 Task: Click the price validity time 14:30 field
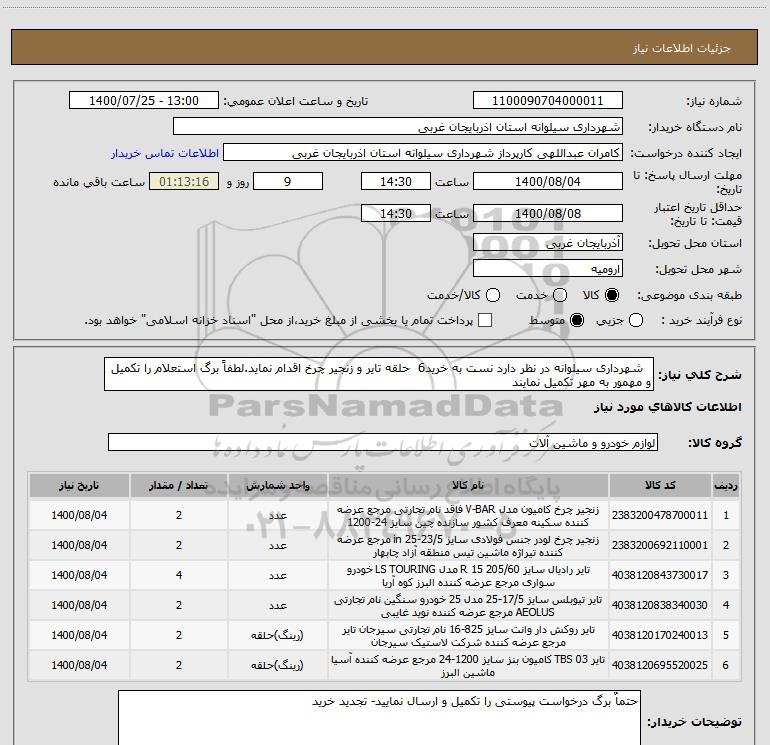pos(396,213)
